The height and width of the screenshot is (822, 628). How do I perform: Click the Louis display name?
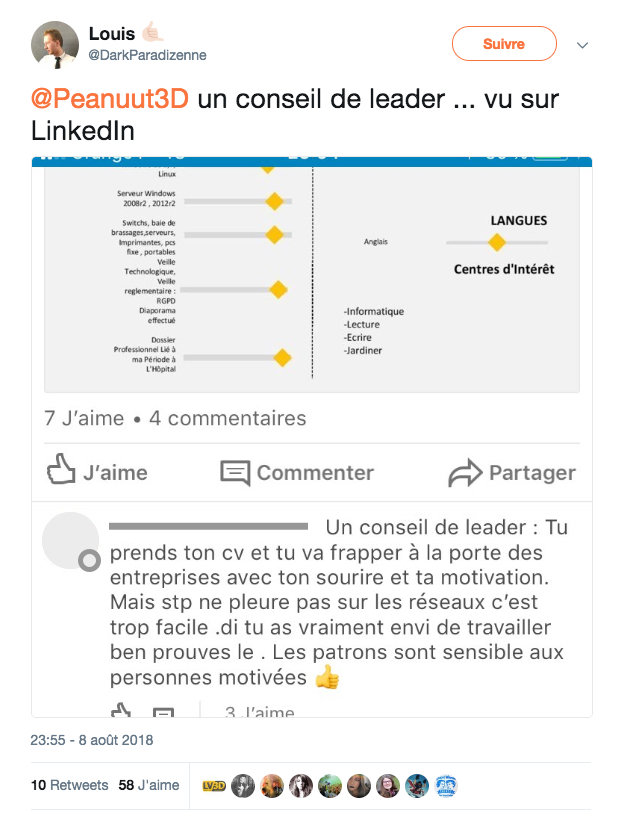tap(112, 35)
